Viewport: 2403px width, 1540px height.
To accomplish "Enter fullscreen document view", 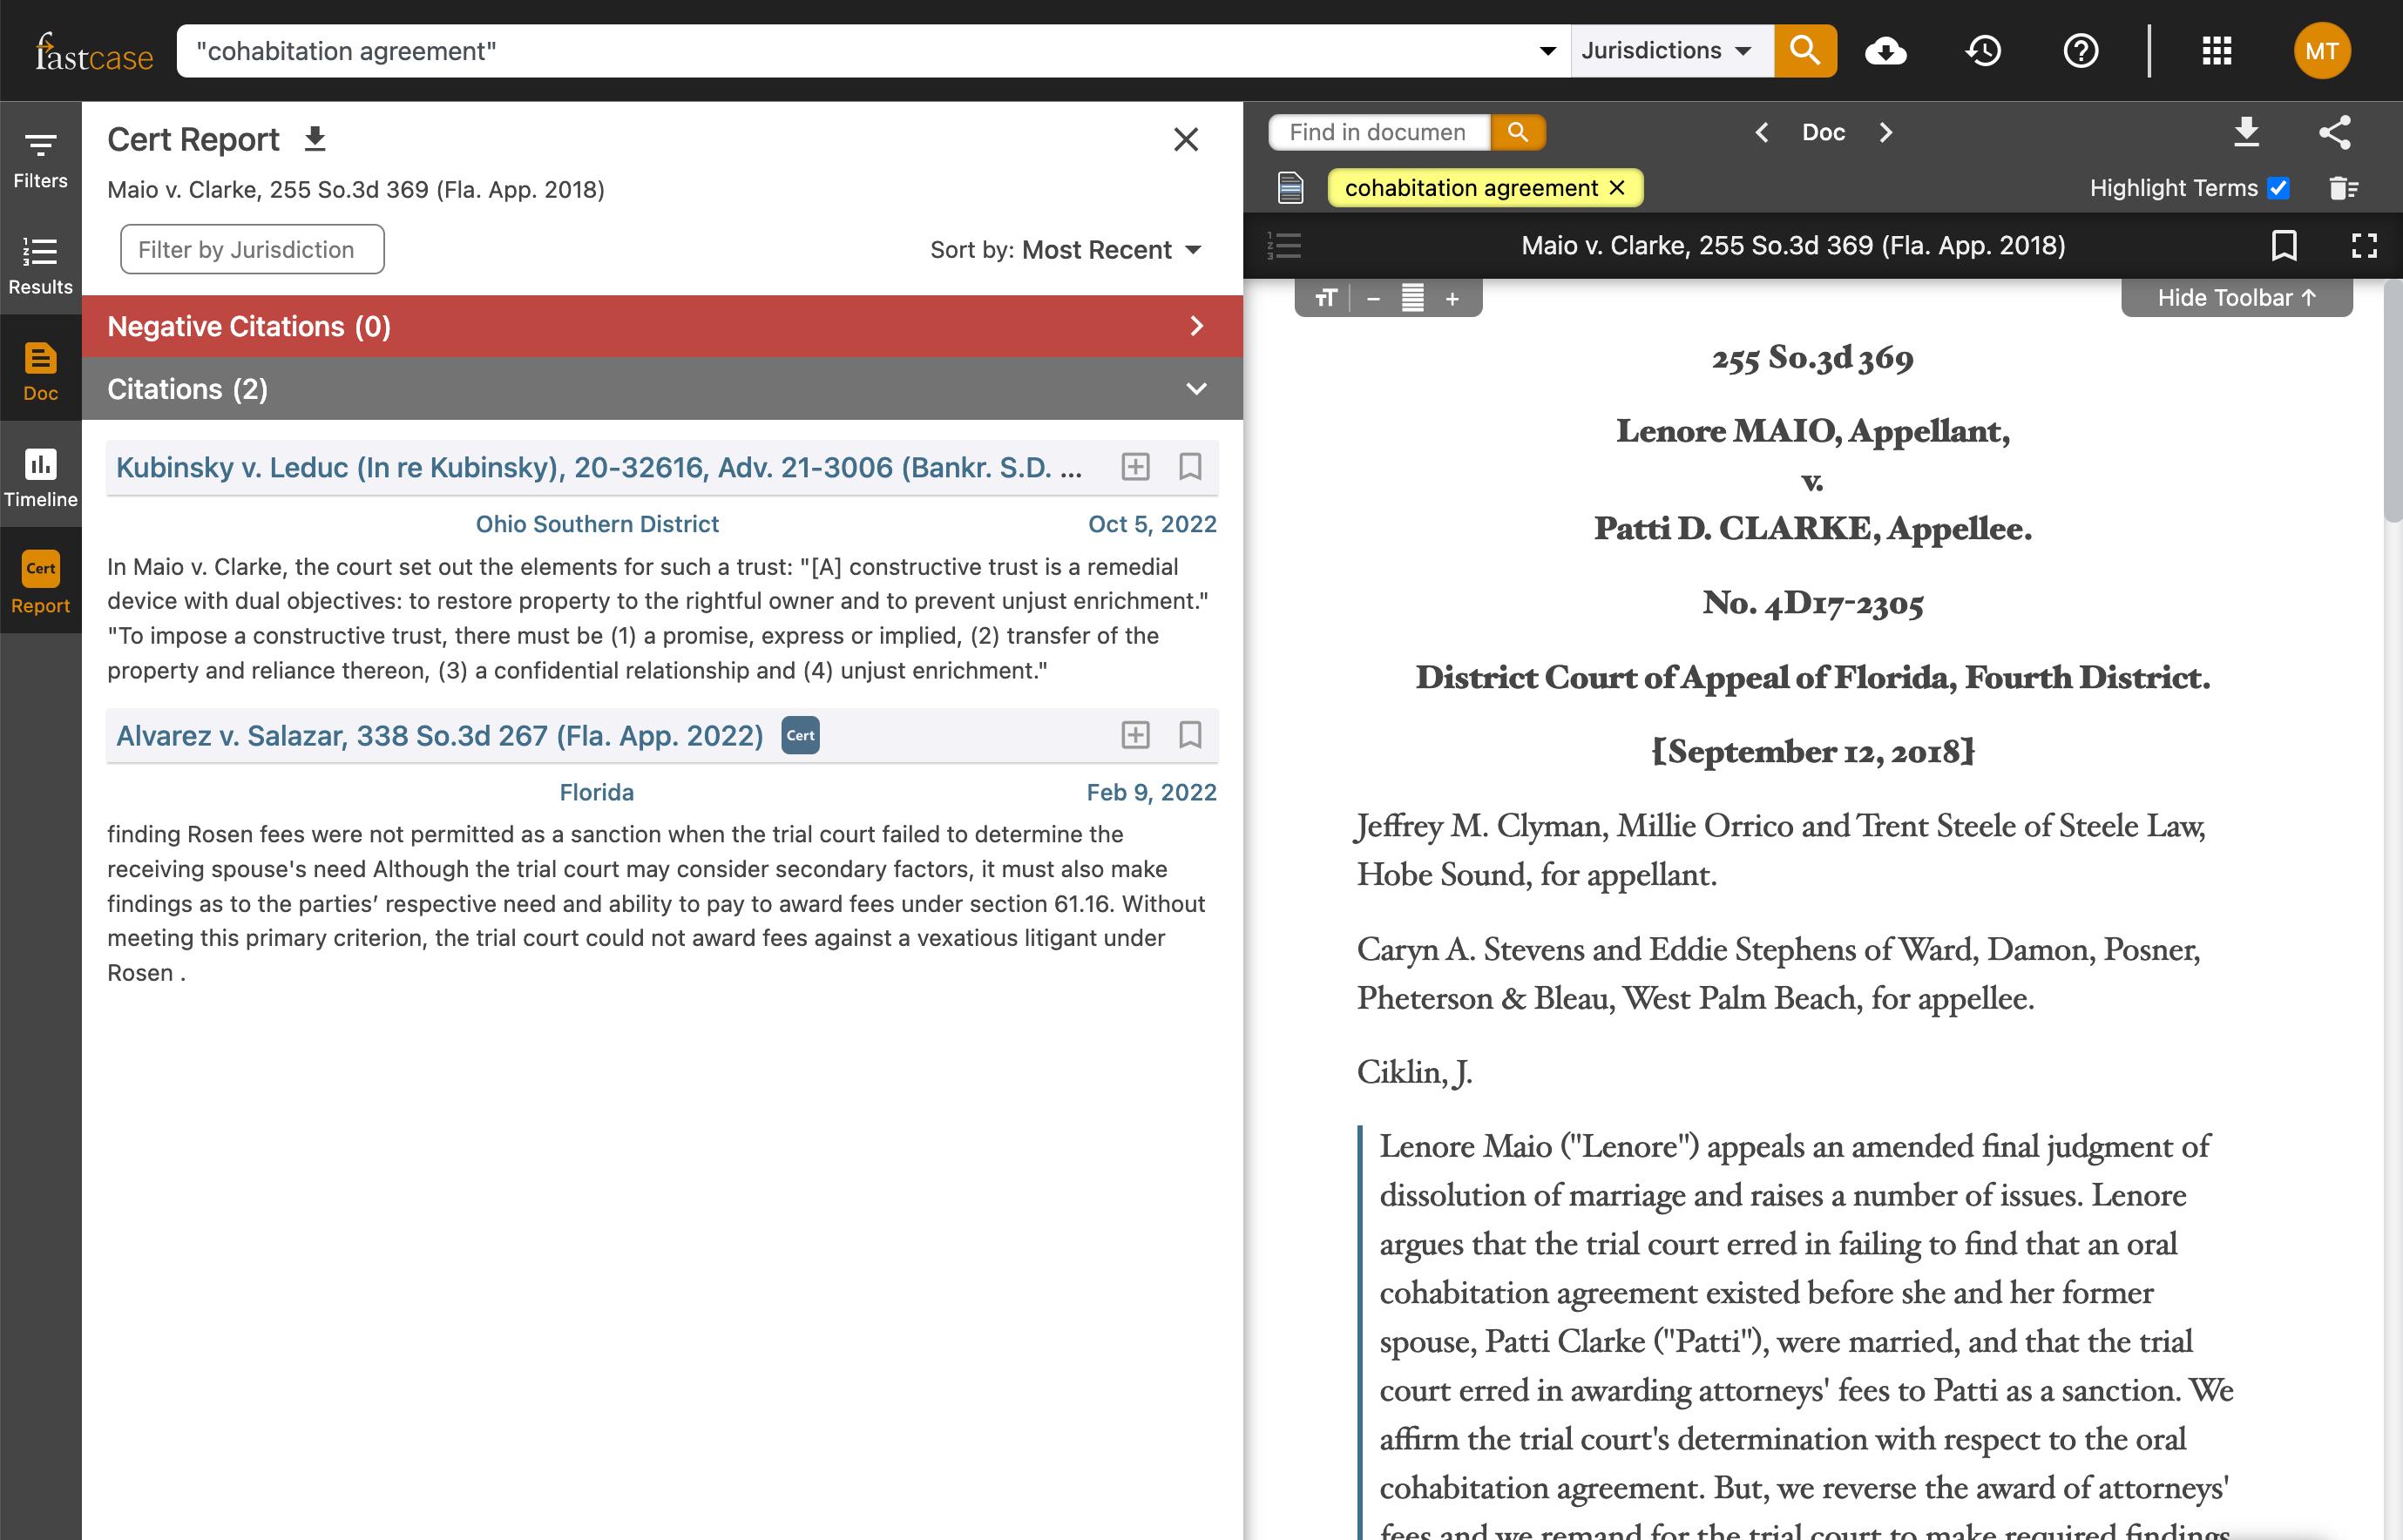I will (2364, 245).
